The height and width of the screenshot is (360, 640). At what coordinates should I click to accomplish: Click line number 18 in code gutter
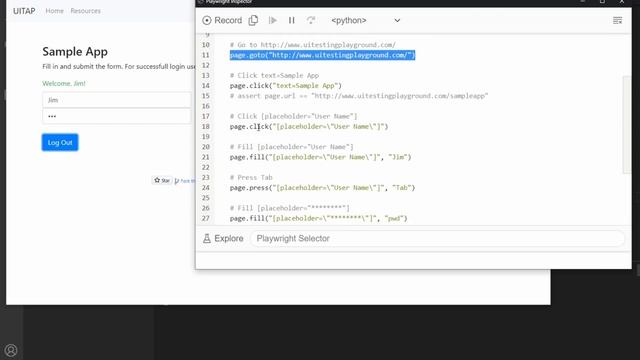tap(206, 127)
